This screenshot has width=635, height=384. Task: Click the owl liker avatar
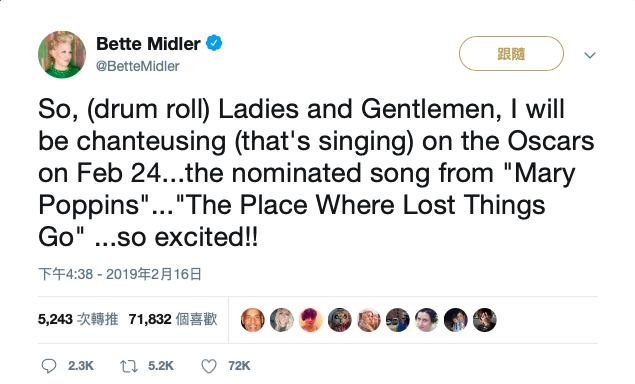point(340,320)
